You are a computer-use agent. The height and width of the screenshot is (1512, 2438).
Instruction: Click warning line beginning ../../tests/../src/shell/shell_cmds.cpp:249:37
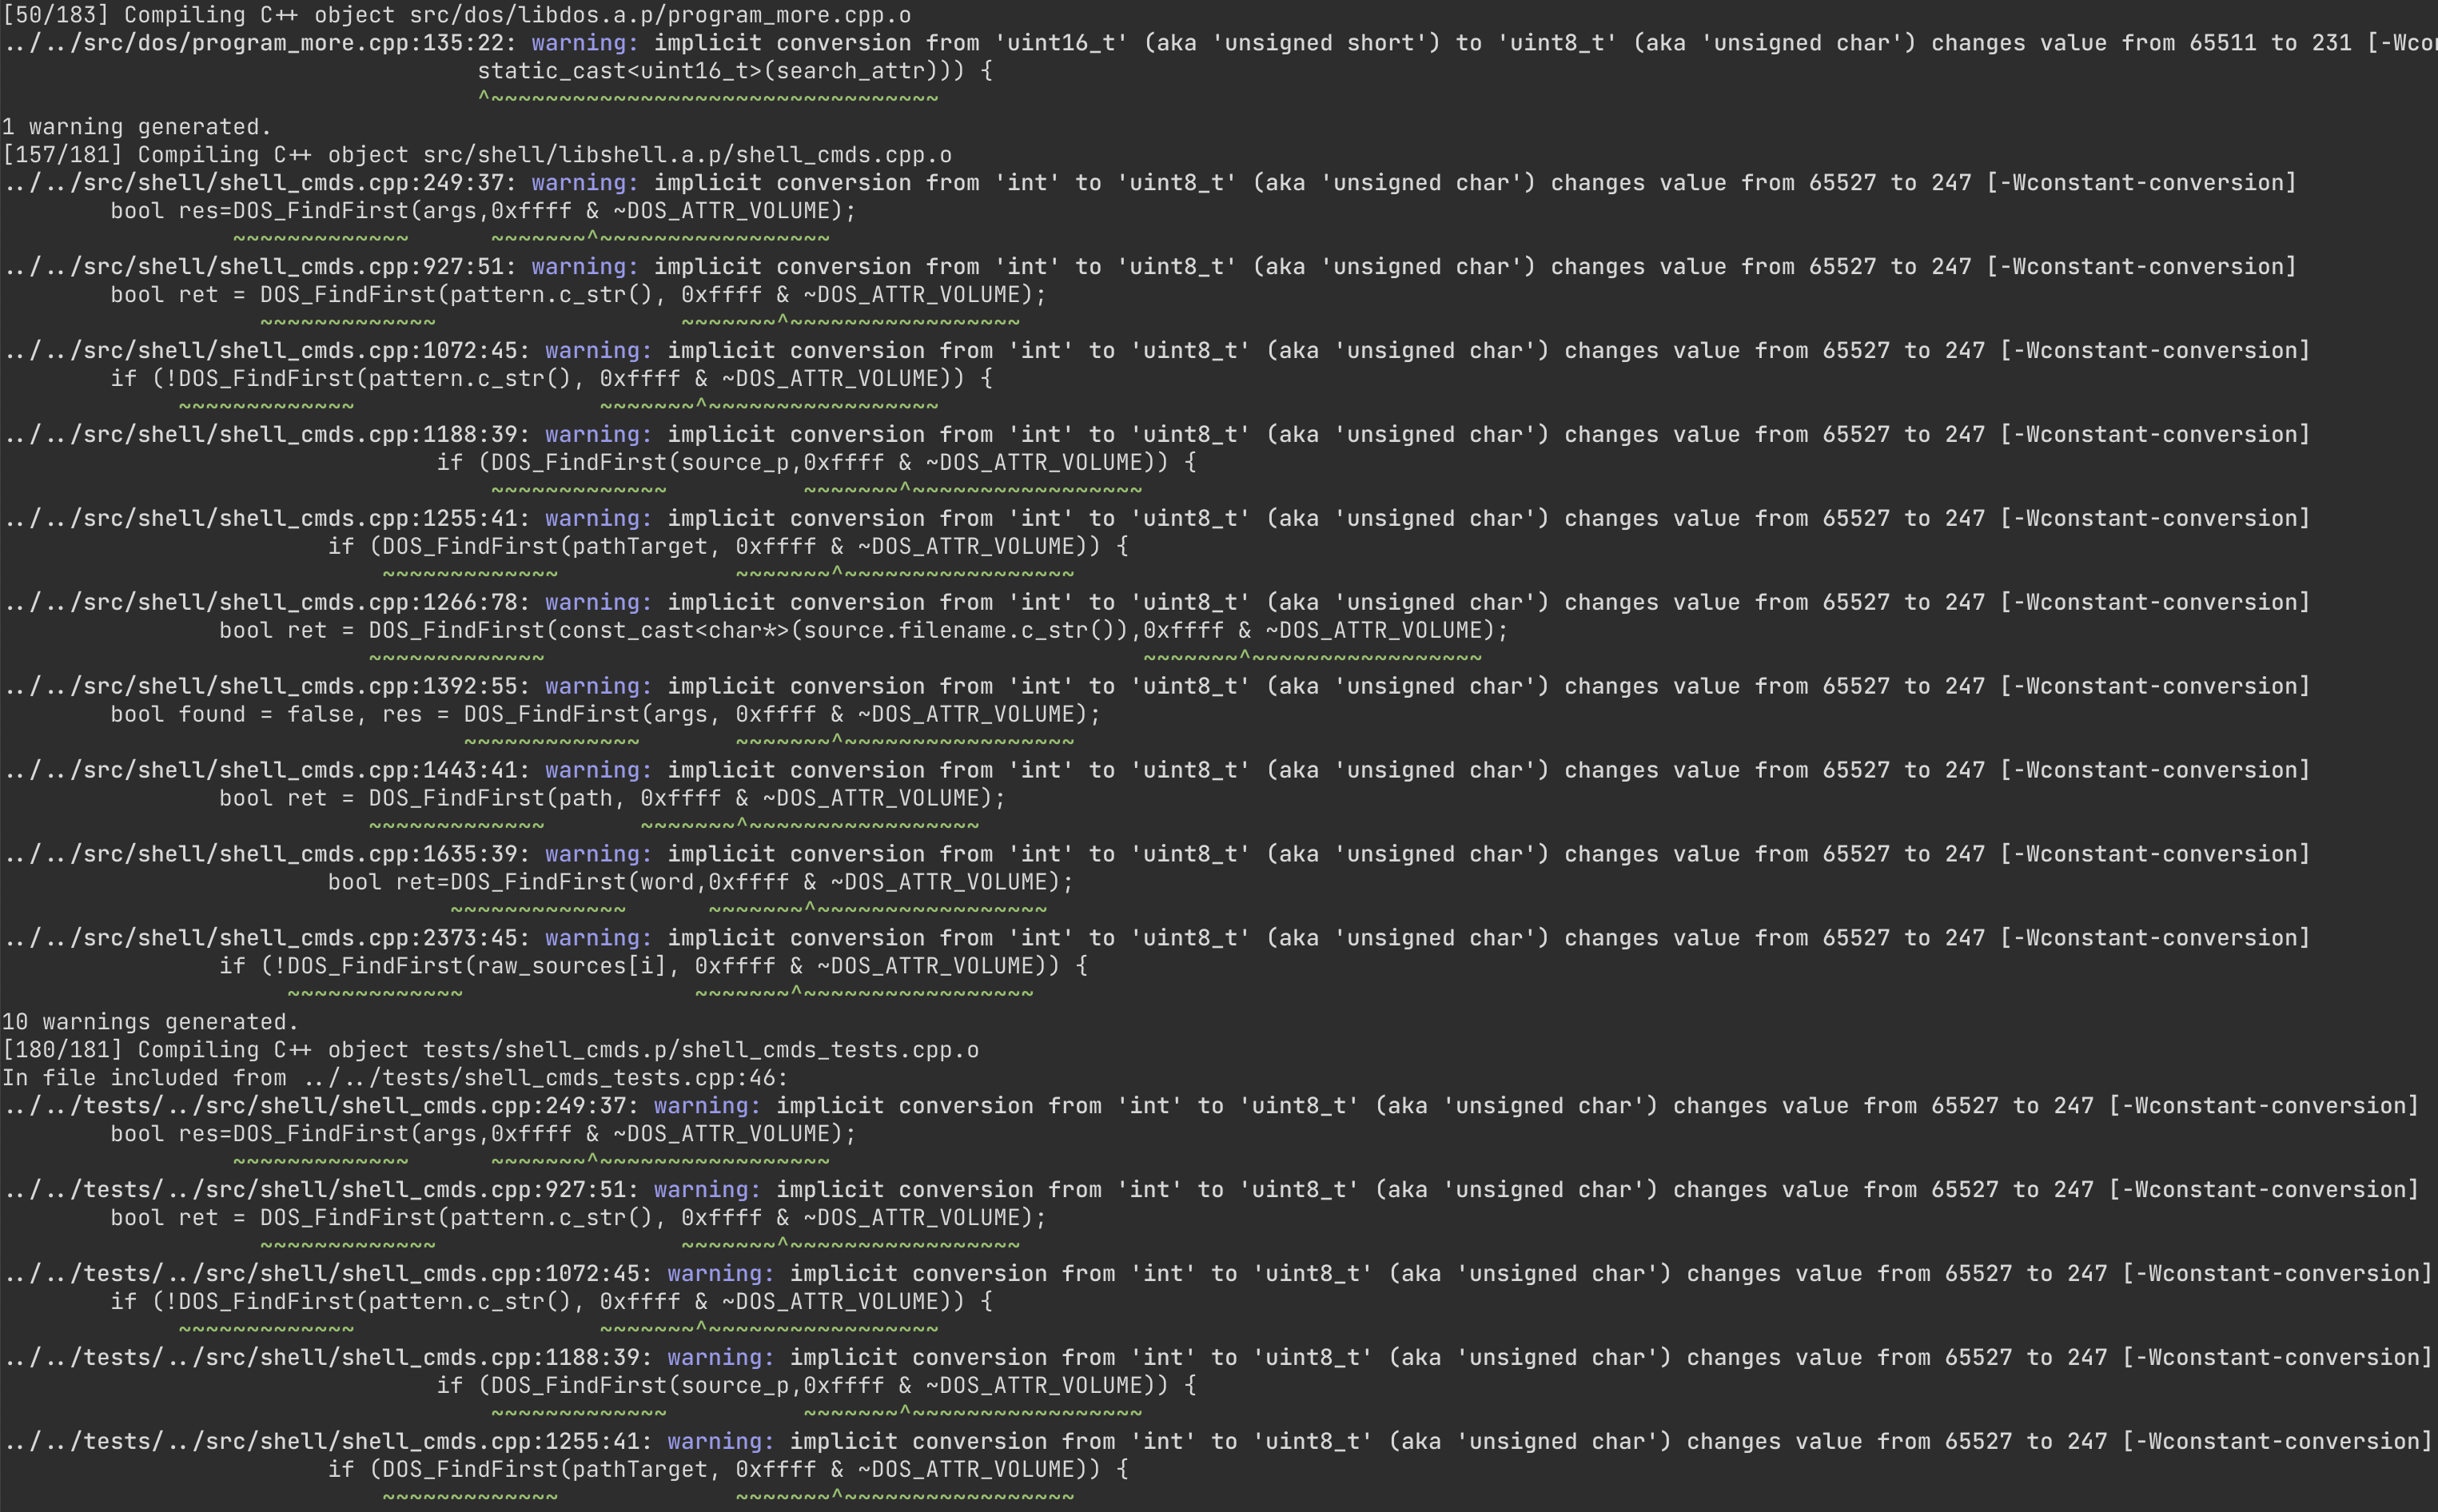coord(1210,1107)
